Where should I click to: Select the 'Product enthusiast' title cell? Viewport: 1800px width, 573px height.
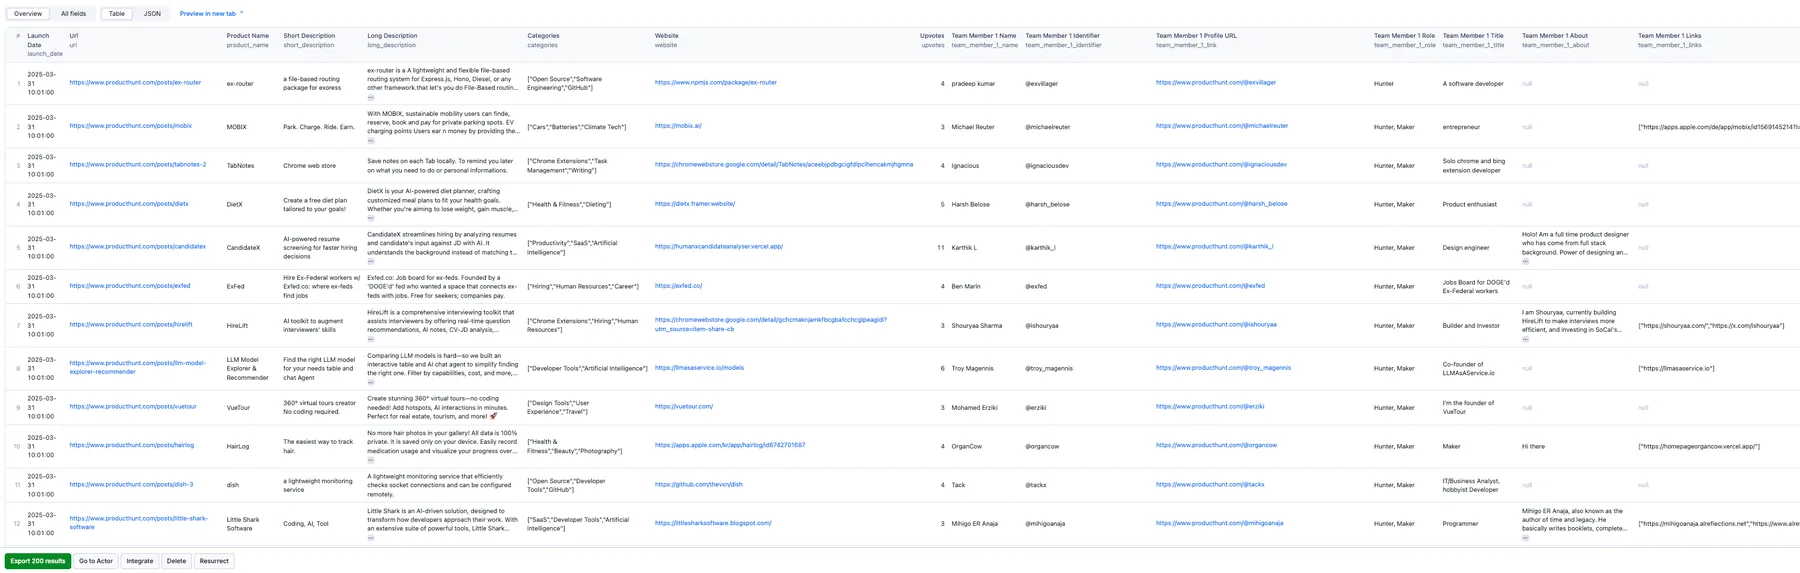pos(1470,205)
